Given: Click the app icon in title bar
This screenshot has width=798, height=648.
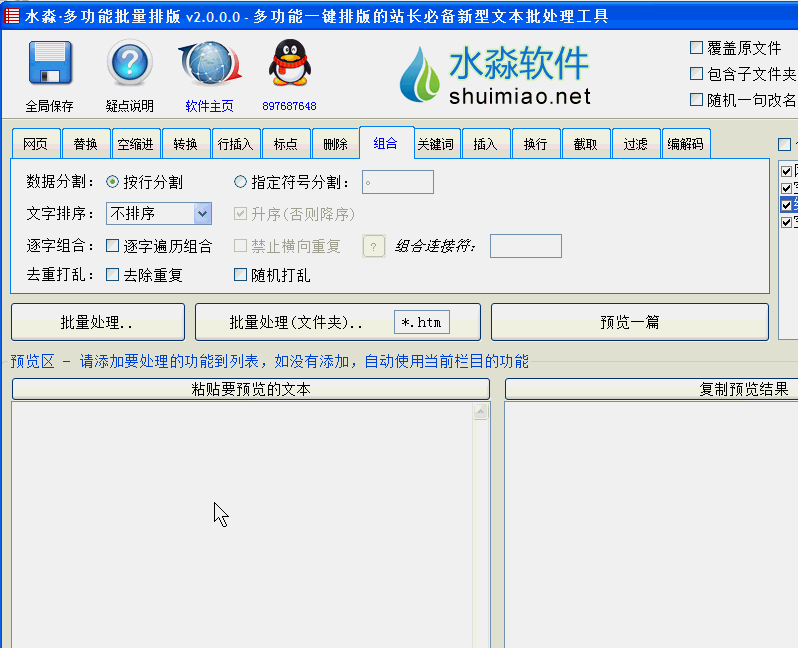Looking at the screenshot, I should click(x=12, y=16).
